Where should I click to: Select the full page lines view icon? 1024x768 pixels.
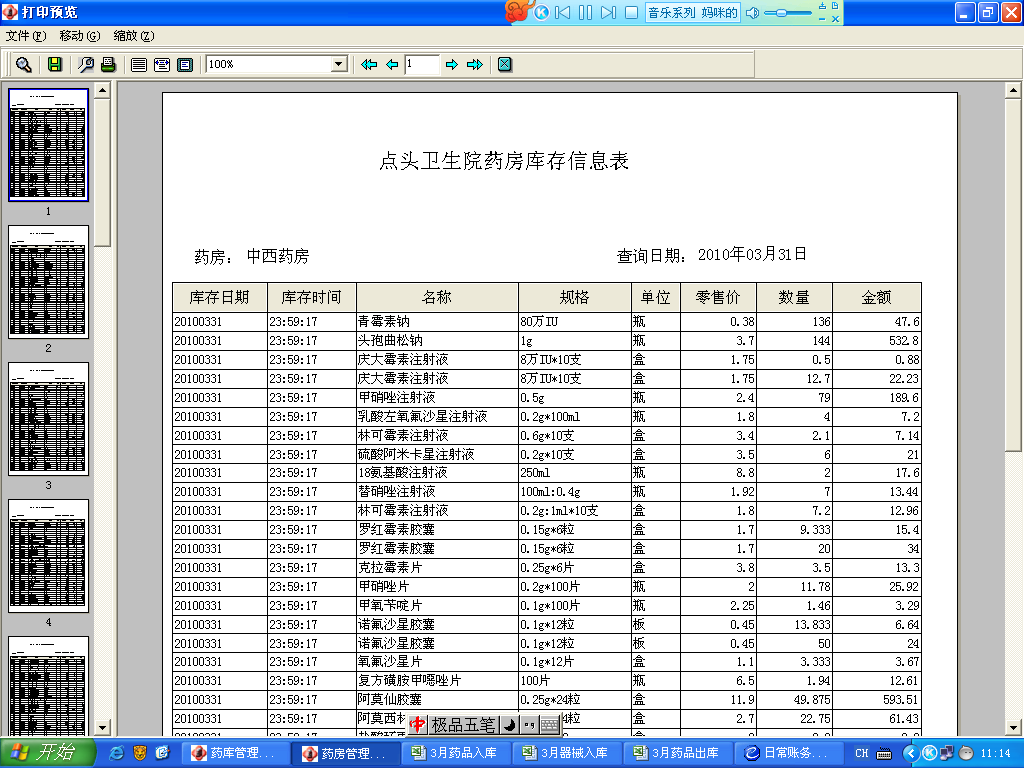coord(138,65)
